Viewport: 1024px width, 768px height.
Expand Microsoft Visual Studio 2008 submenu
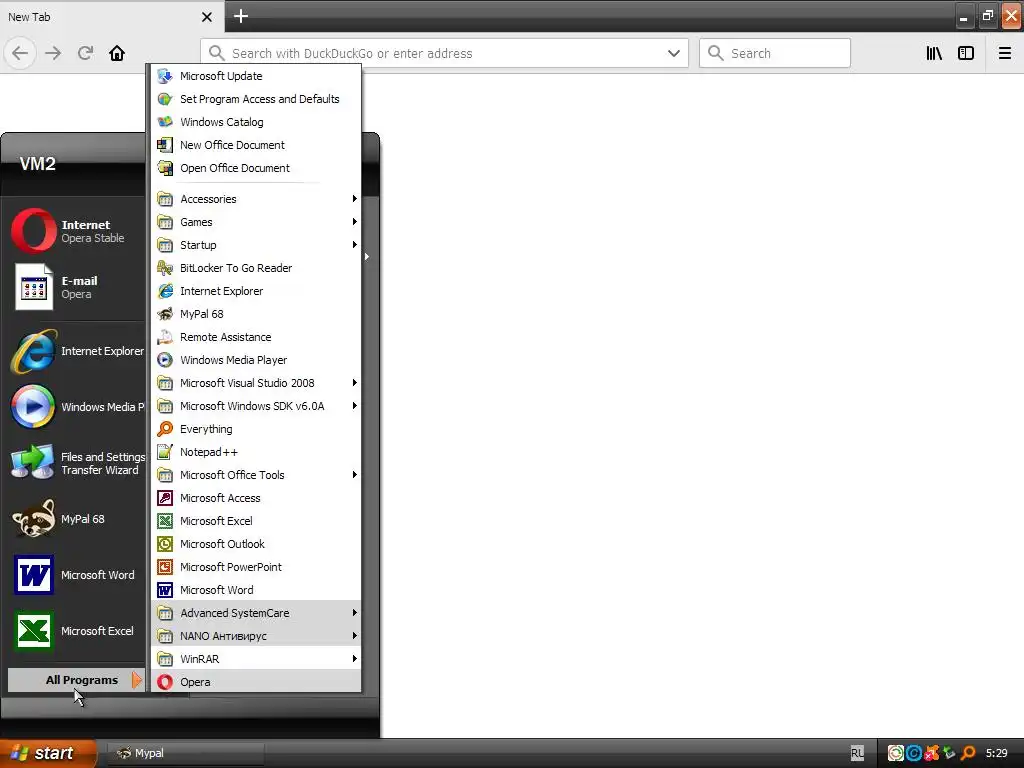point(256,383)
